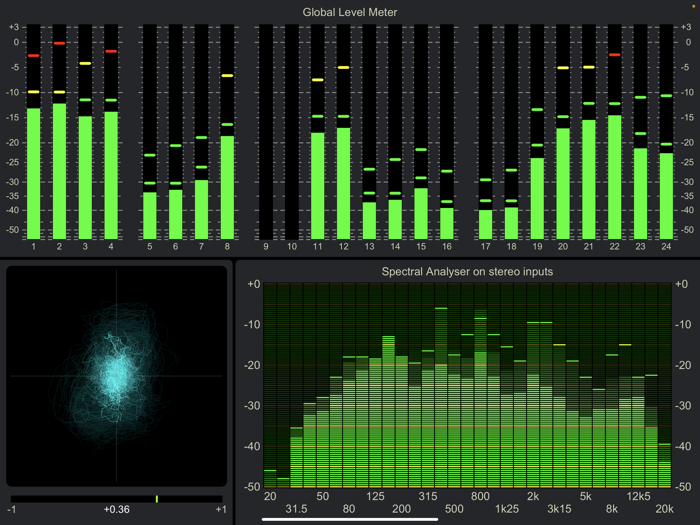
Task: Click the yellow peak marker on channel 8
Action: coord(227,75)
